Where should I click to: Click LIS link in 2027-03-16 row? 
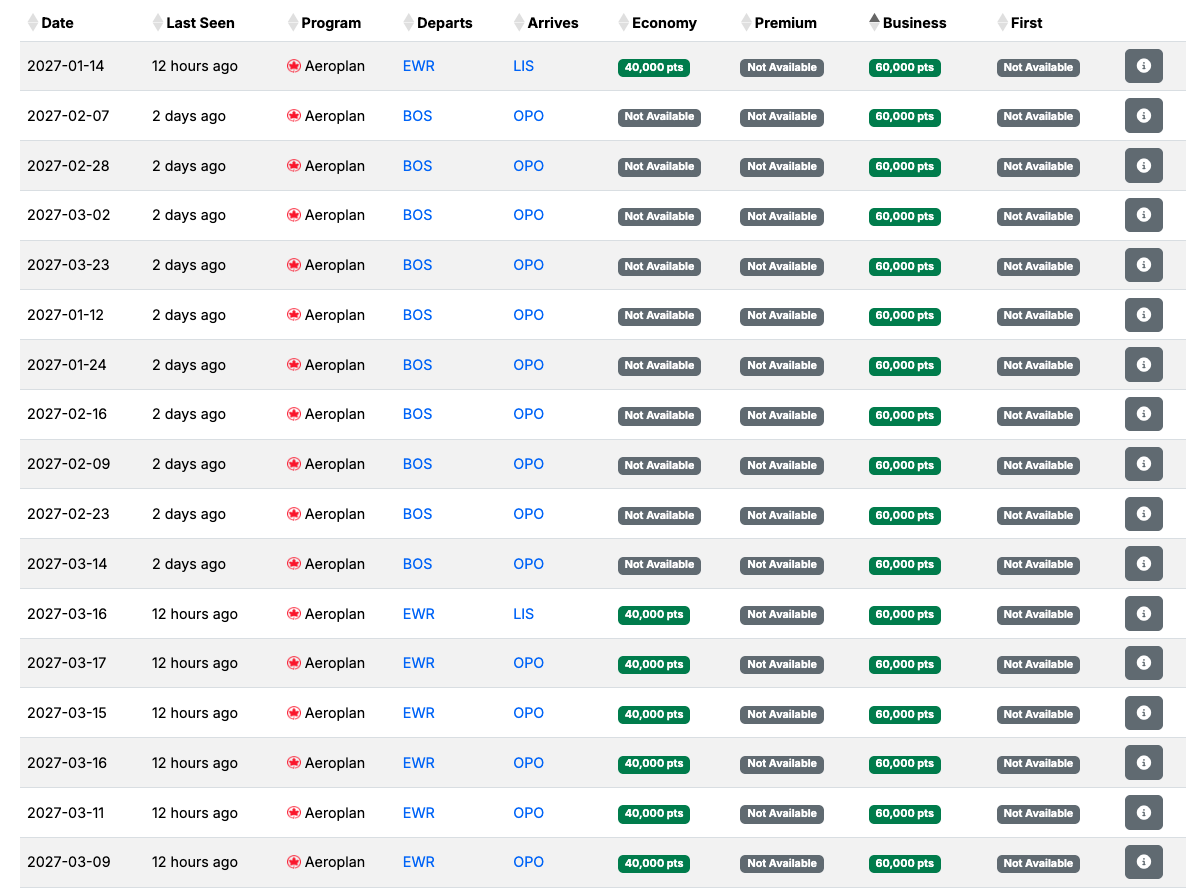(x=524, y=614)
